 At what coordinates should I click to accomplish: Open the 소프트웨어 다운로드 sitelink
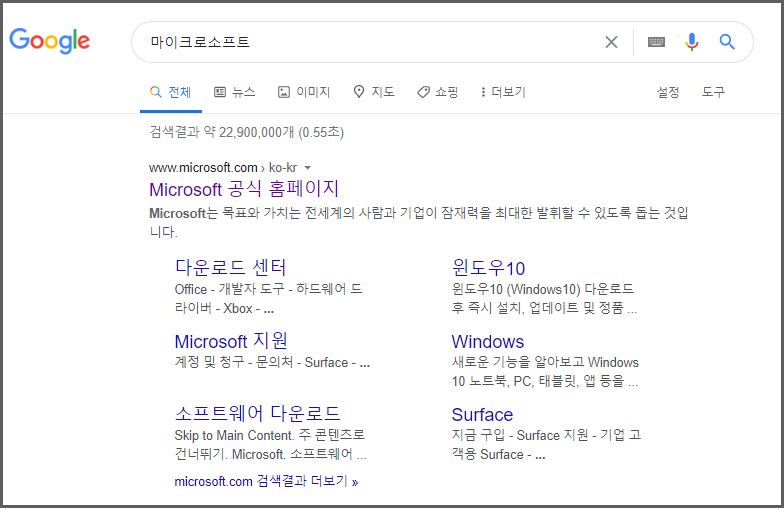click(x=258, y=414)
